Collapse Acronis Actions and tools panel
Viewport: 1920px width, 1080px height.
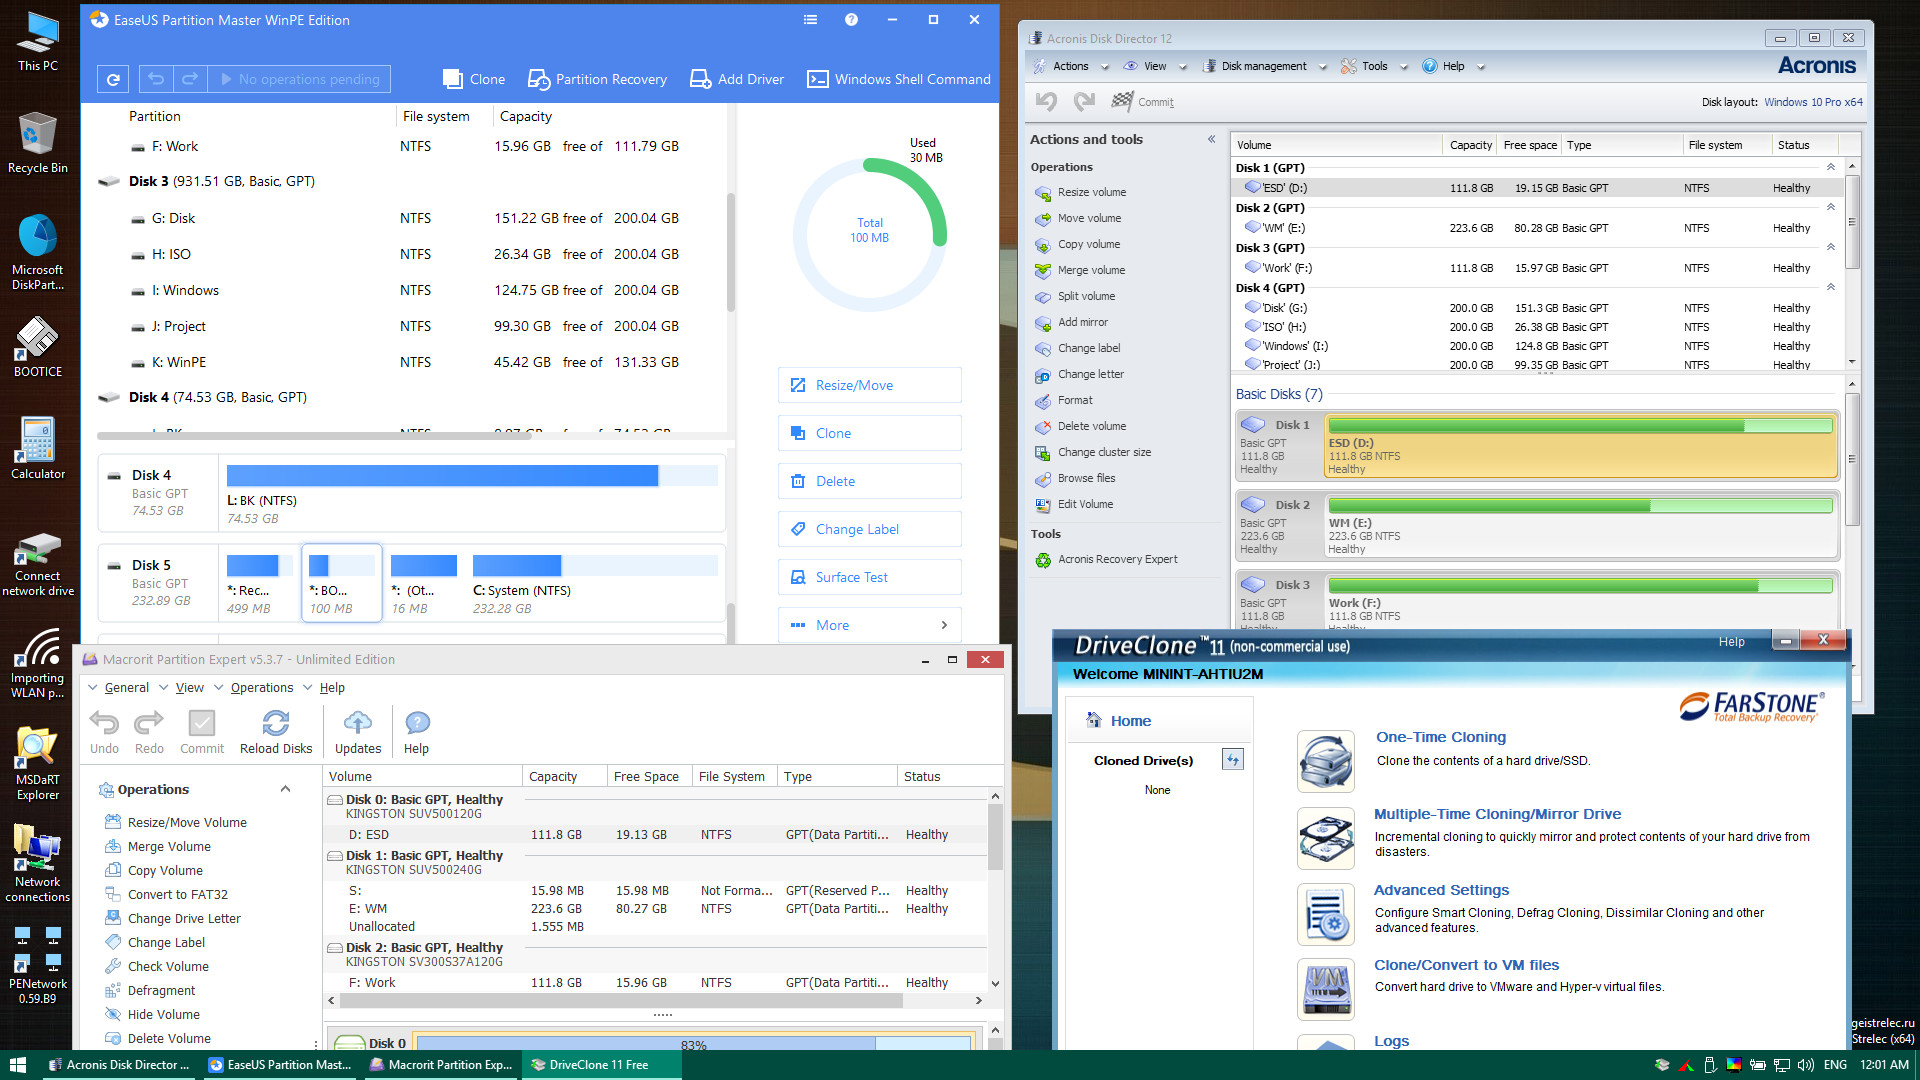(x=1211, y=139)
